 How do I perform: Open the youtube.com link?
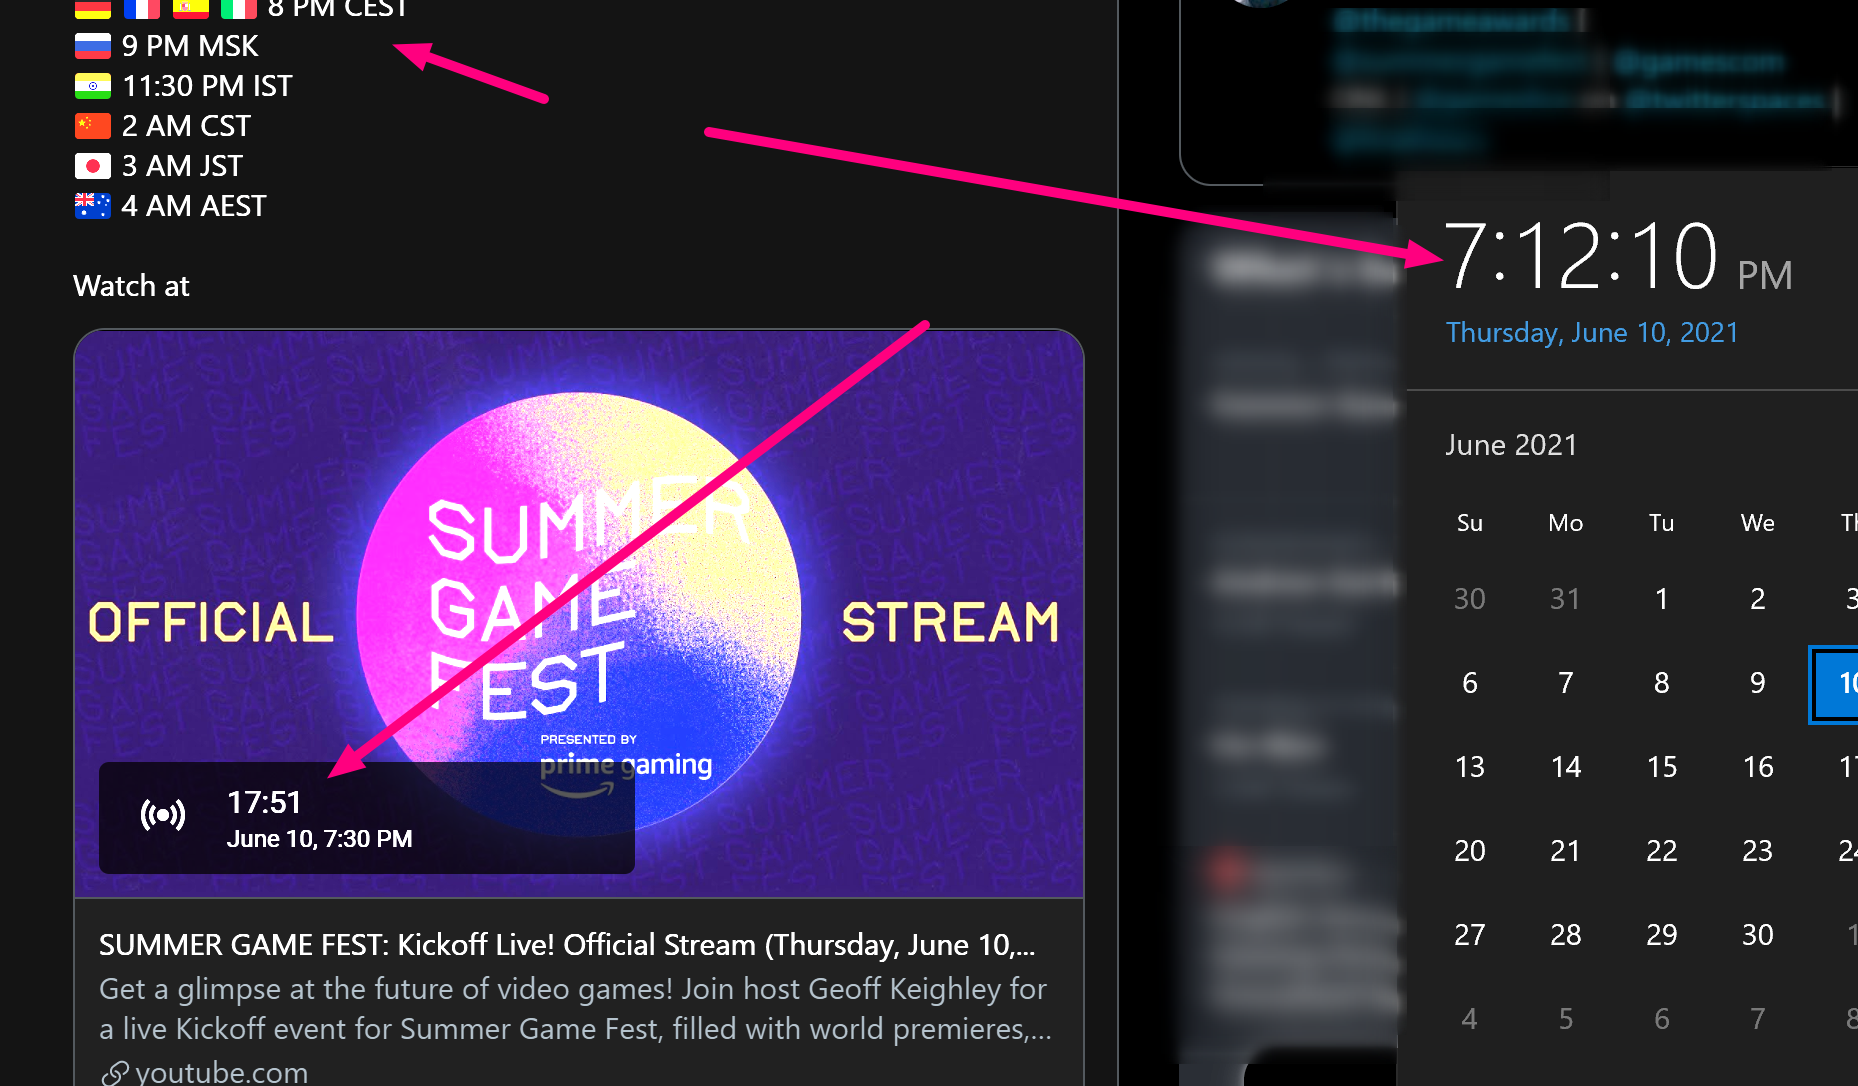click(221, 1072)
